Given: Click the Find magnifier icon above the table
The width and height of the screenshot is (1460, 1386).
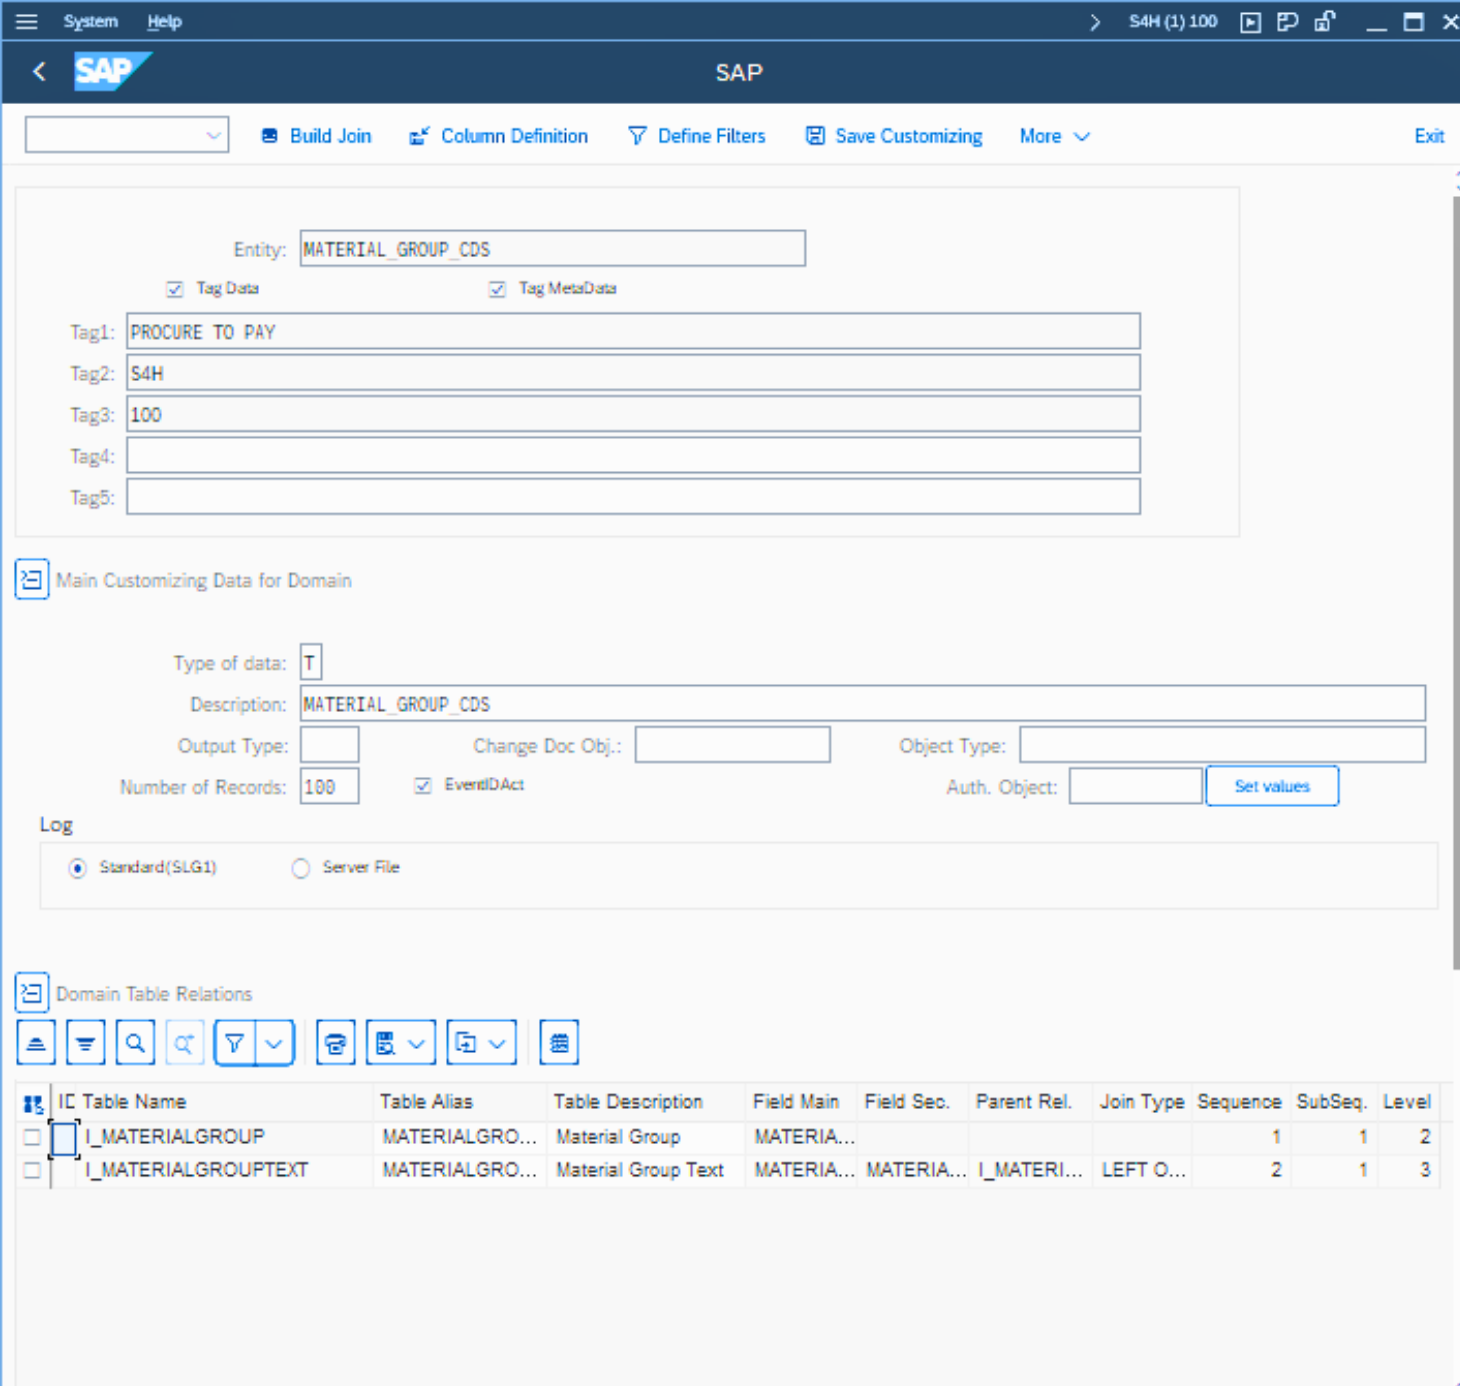Looking at the screenshot, I should [x=135, y=1044].
